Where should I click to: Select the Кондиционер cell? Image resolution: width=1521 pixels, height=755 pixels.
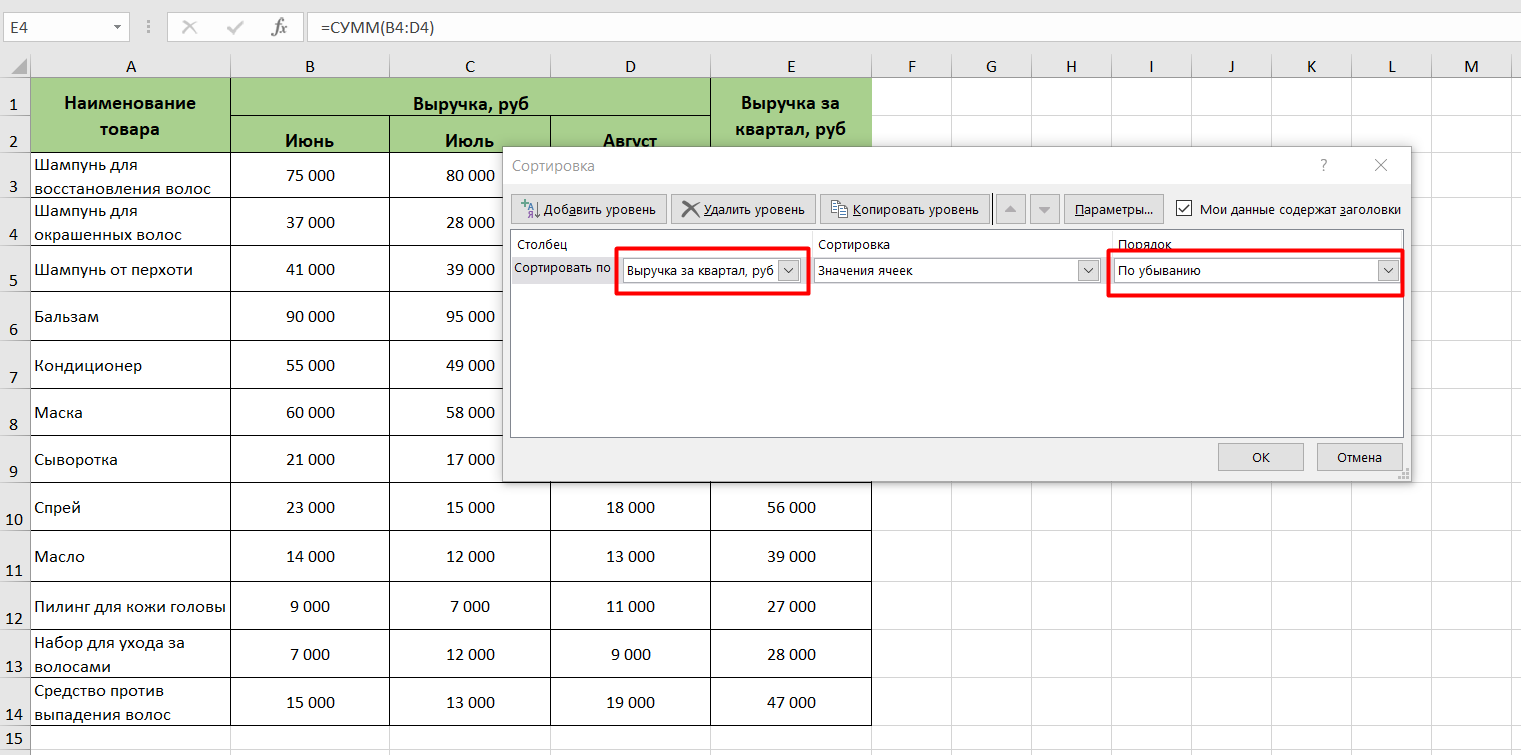[x=130, y=365]
